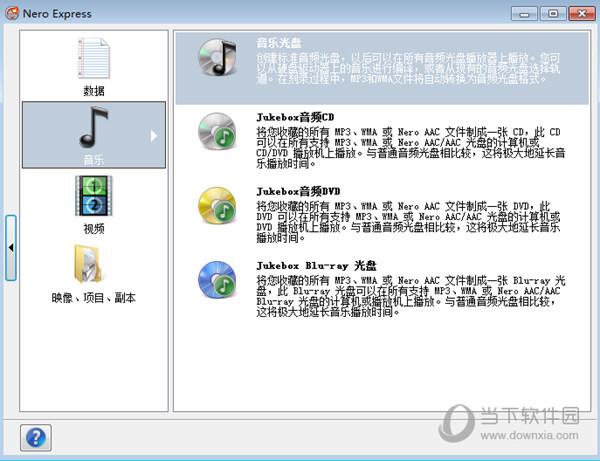
Task: Click the 数据 document icon
Action: pyautogui.click(x=93, y=59)
